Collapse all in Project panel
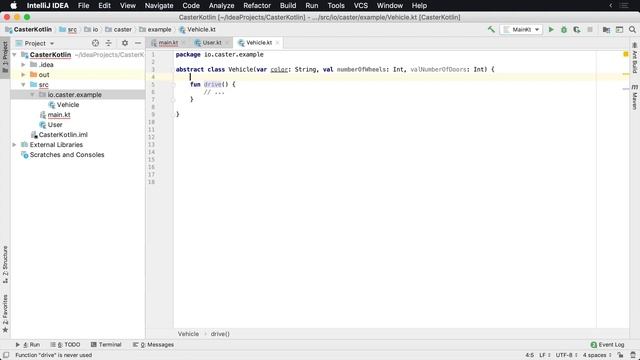The image size is (640, 360). (x=109, y=43)
